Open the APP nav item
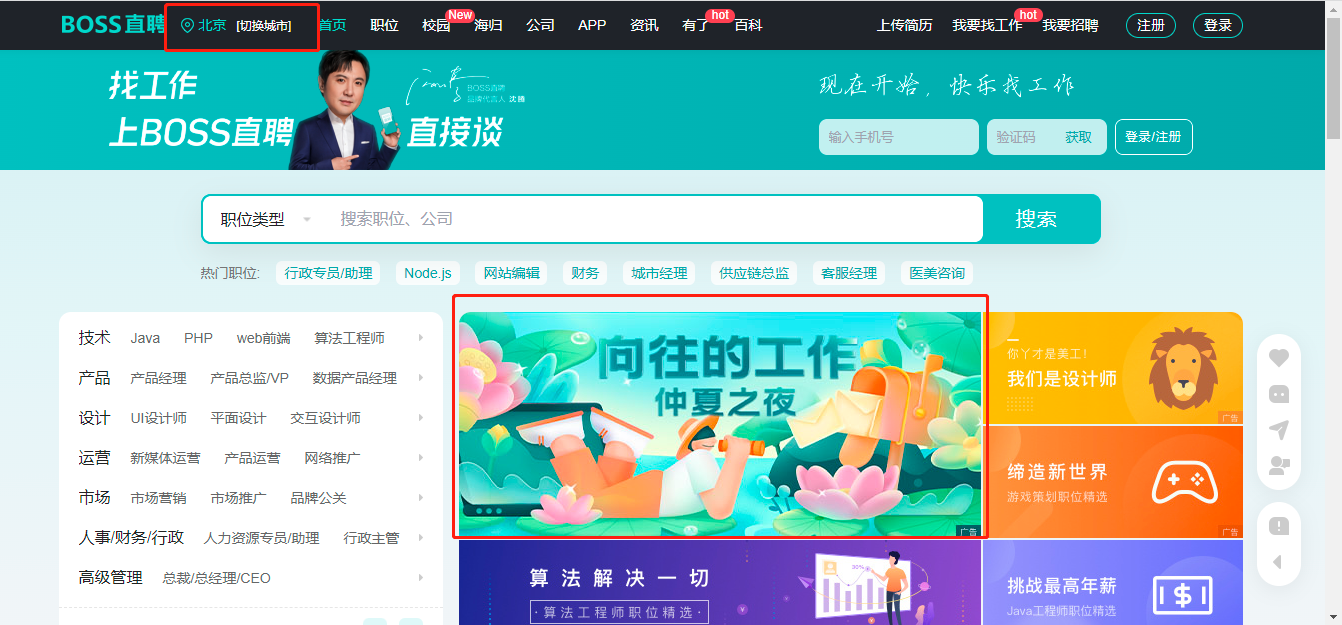The width and height of the screenshot is (1342, 625). pyautogui.click(x=592, y=25)
